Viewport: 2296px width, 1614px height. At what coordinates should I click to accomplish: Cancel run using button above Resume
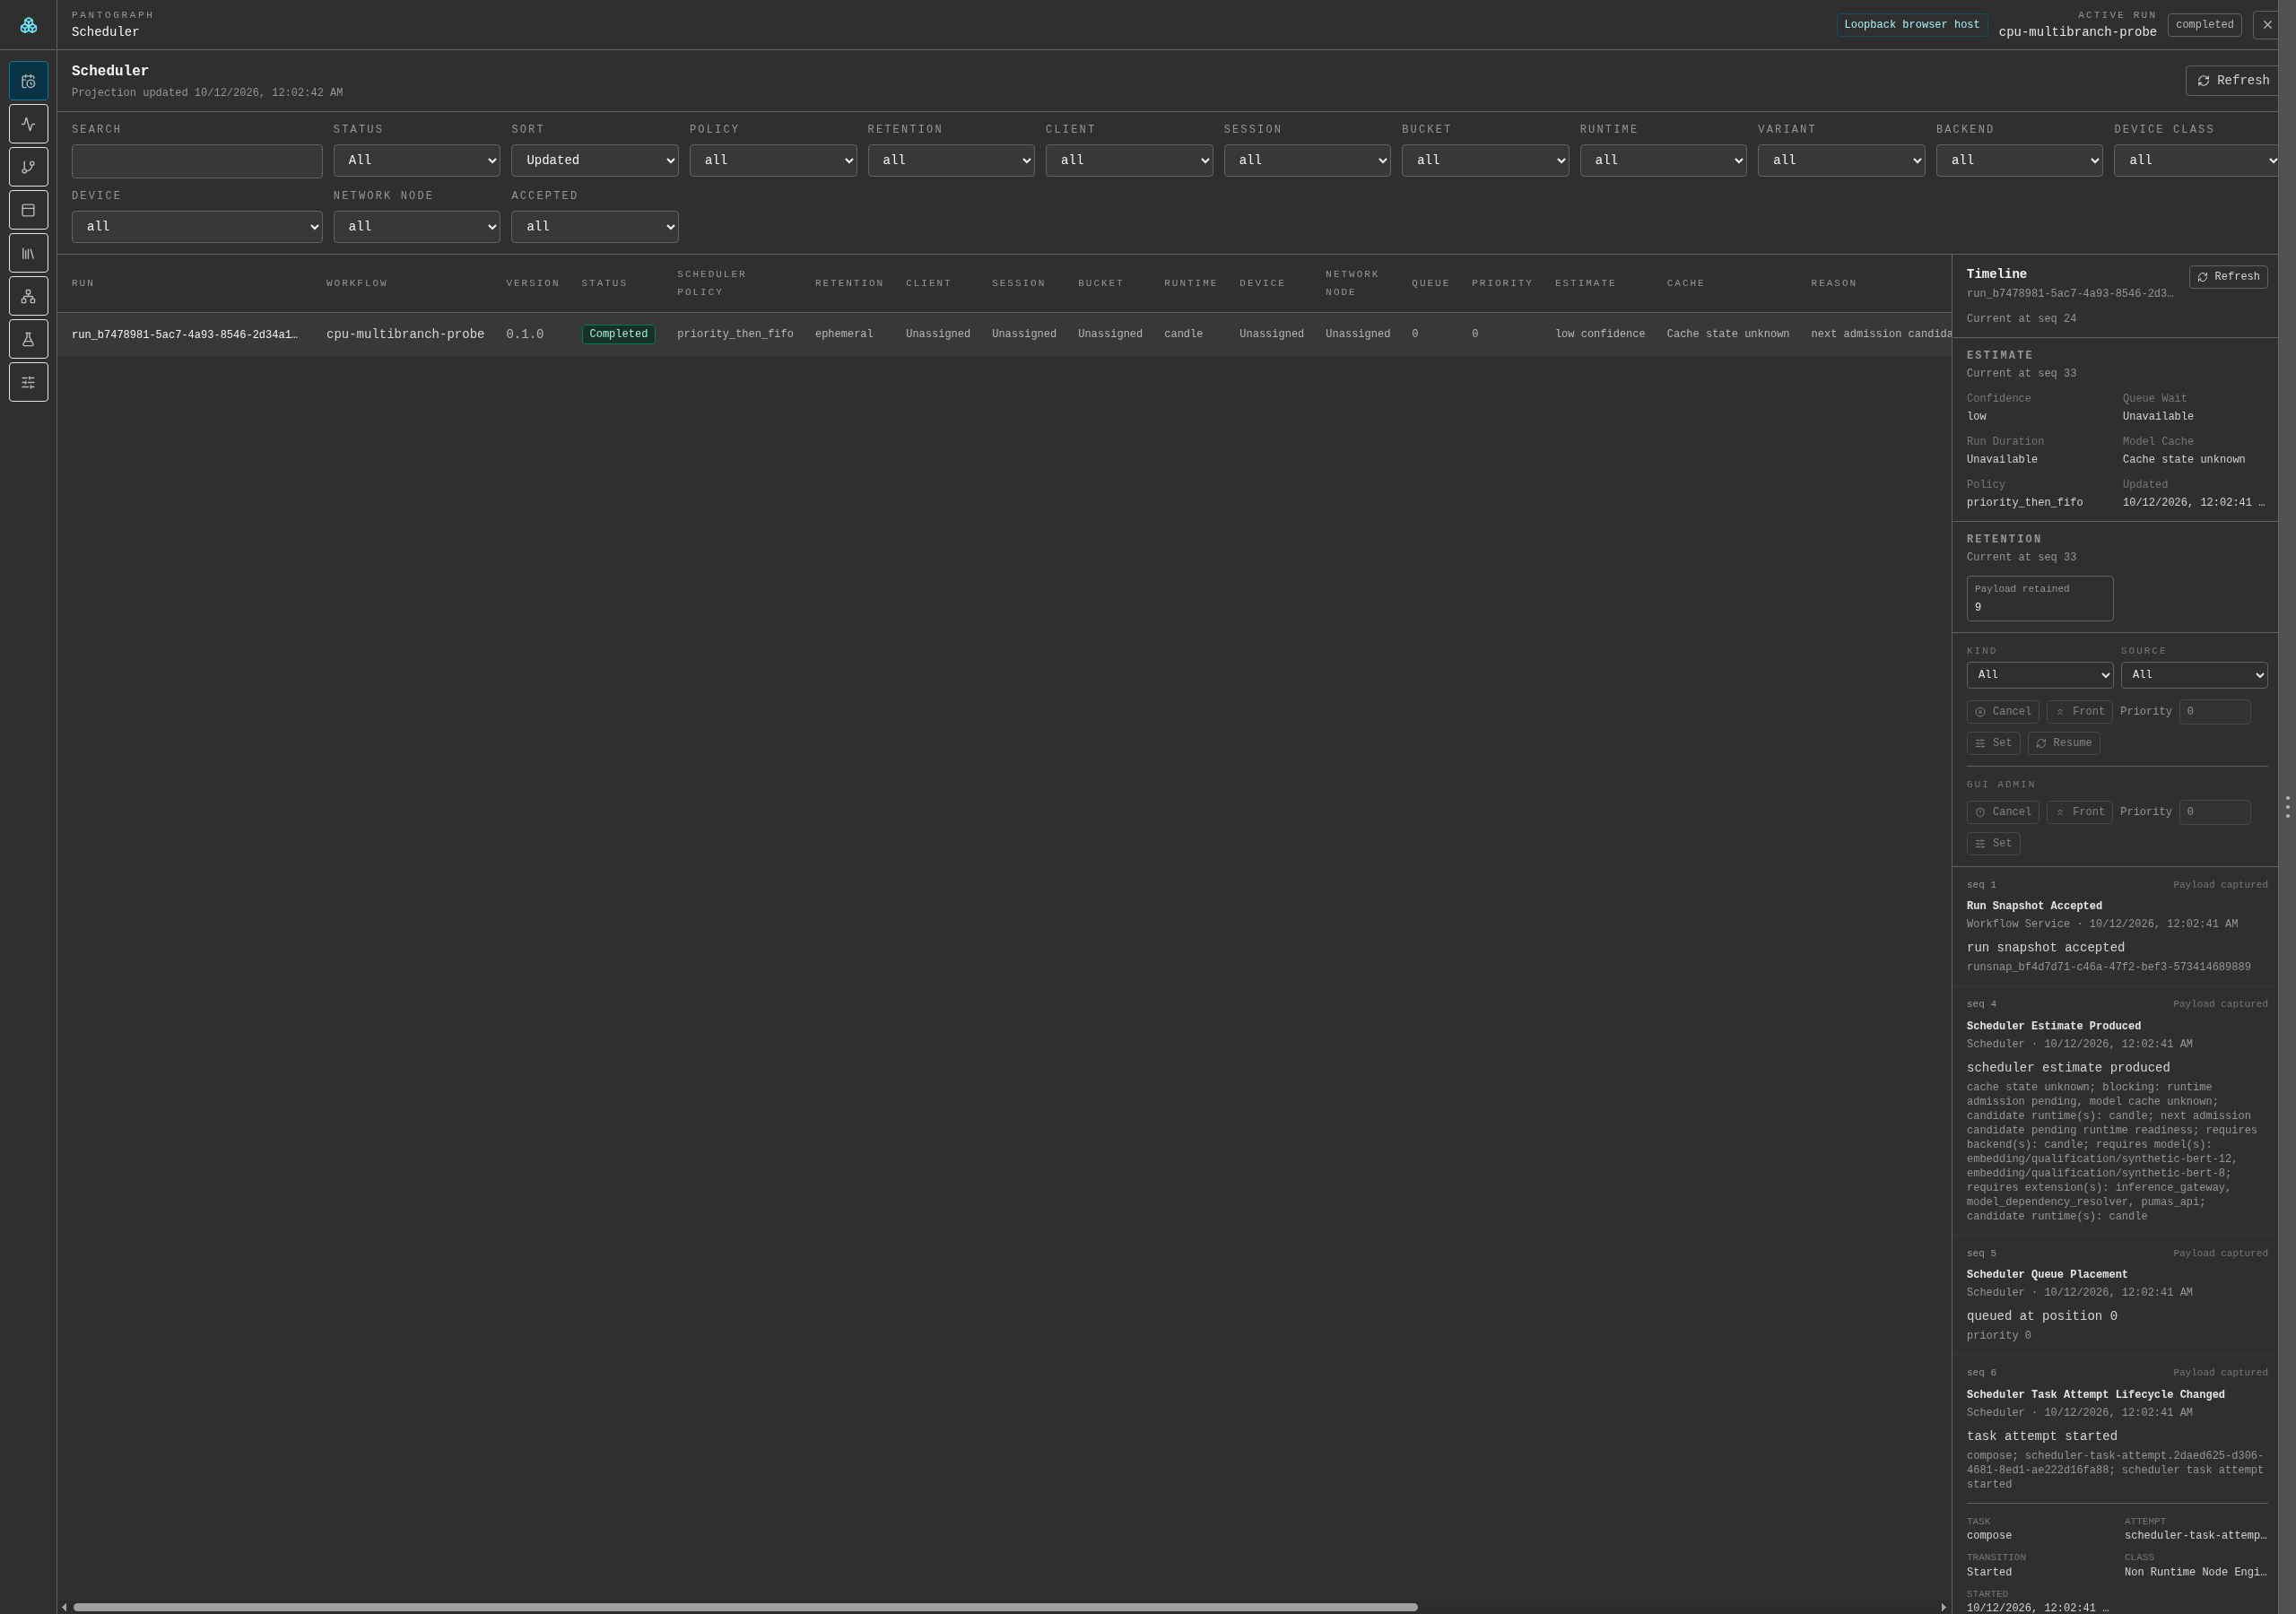(x=2002, y=712)
